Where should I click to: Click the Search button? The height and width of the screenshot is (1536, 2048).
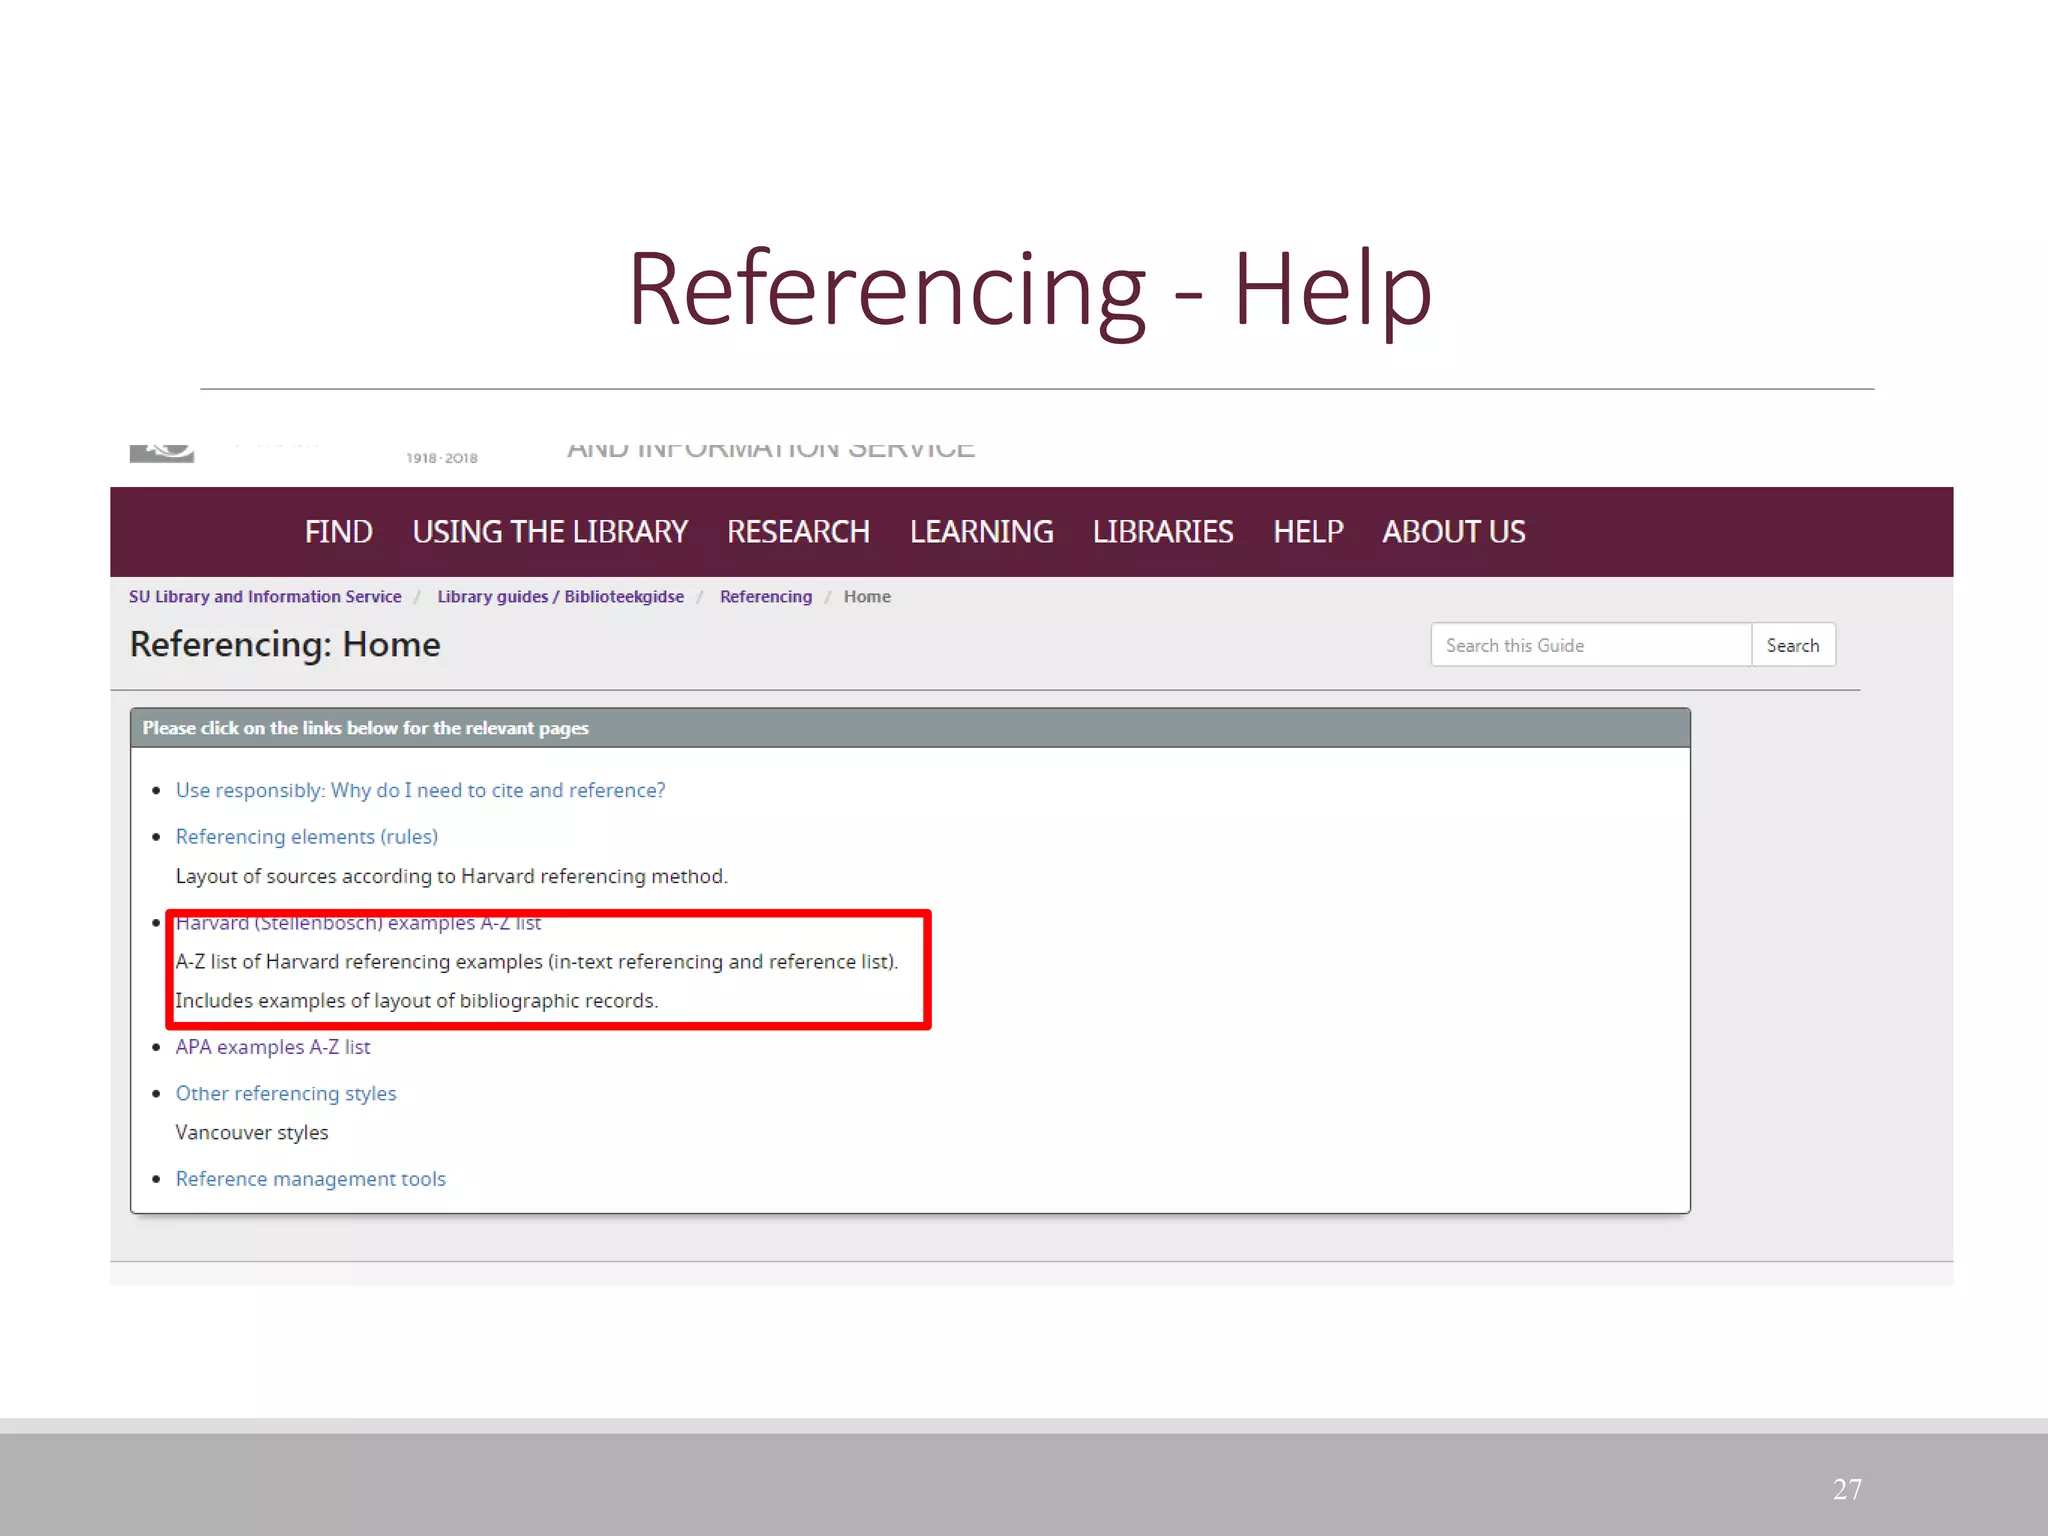[x=1793, y=645]
